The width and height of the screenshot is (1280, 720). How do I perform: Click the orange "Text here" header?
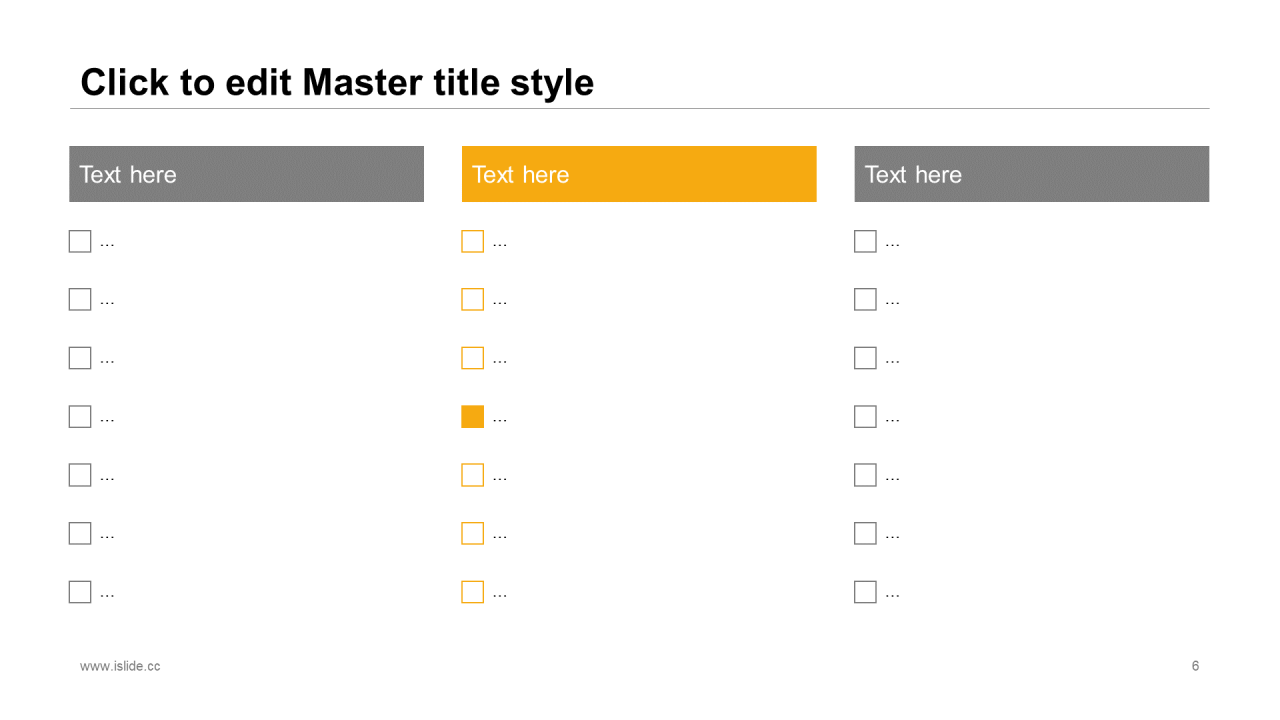(x=639, y=174)
